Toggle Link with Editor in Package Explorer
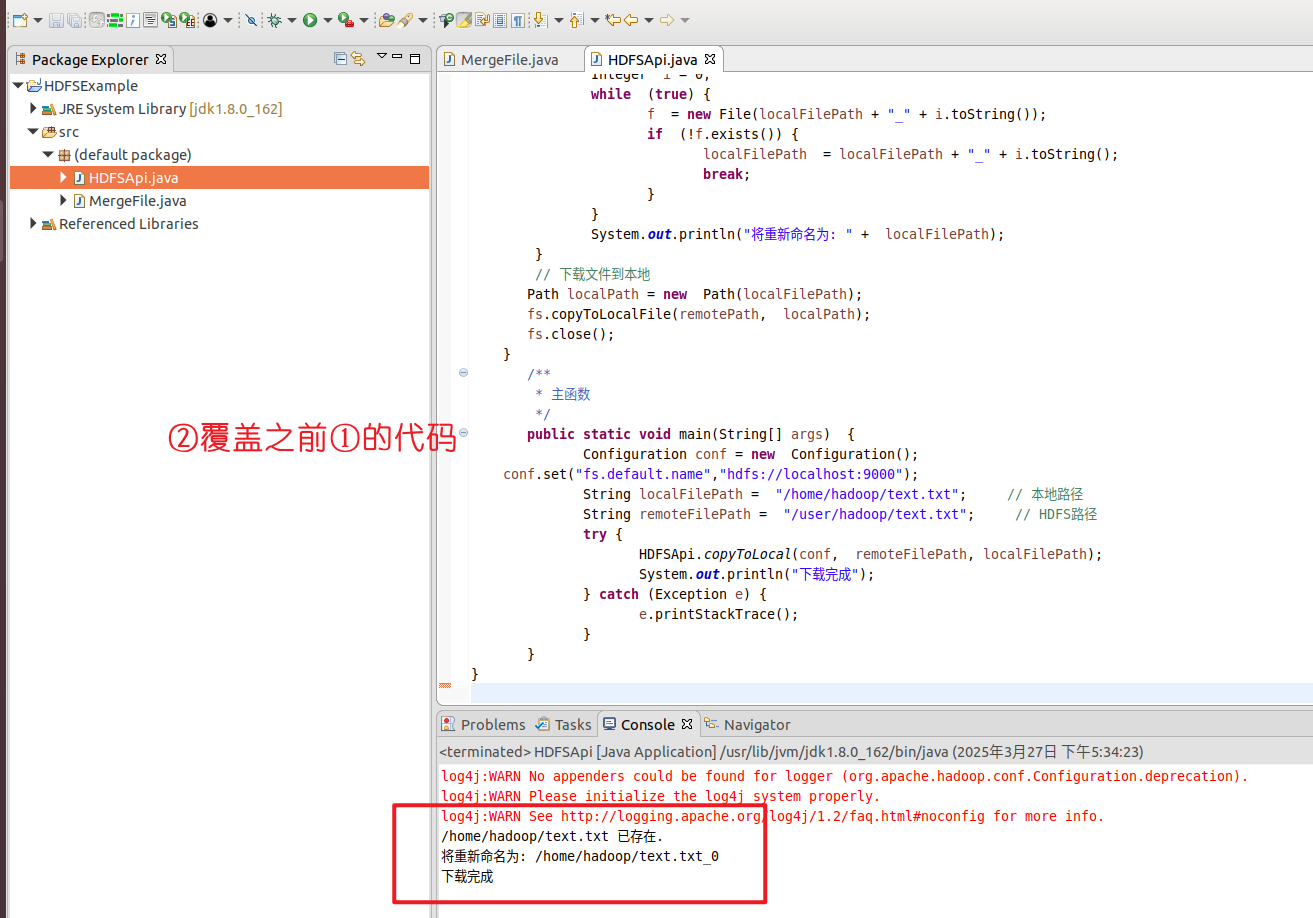This screenshot has height=918, width=1313. point(358,59)
